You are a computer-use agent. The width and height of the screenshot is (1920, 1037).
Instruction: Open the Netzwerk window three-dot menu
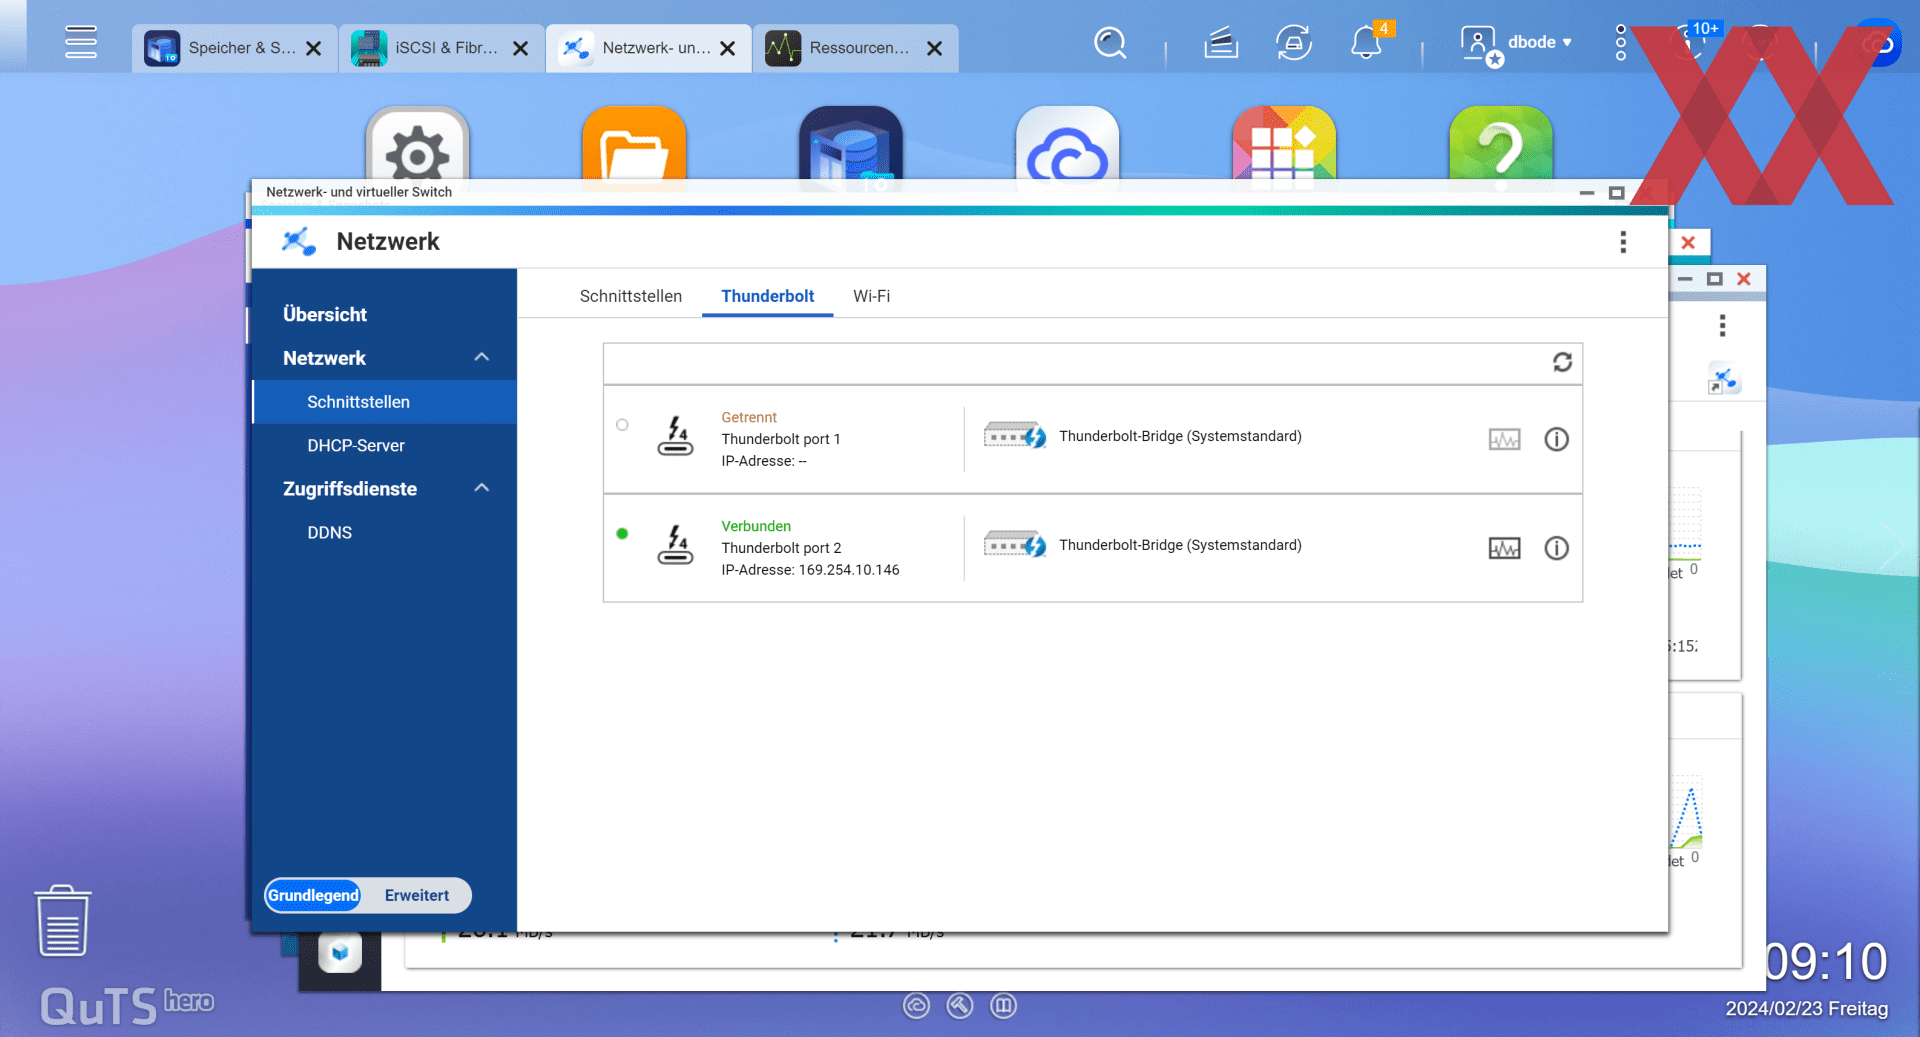(x=1623, y=242)
